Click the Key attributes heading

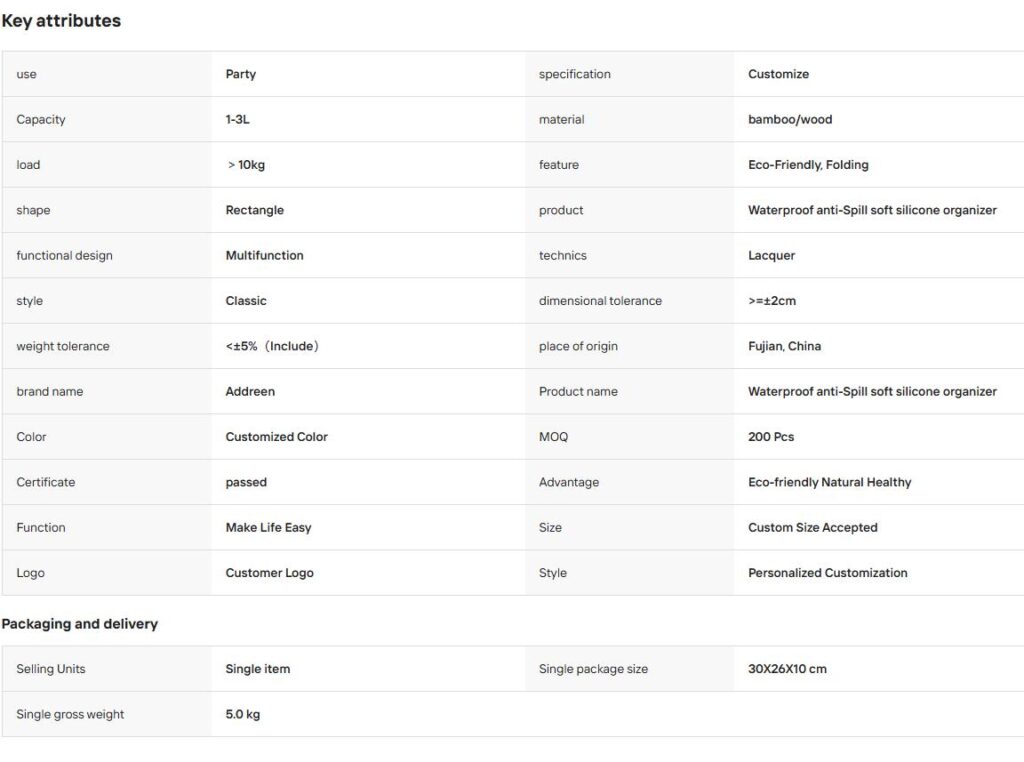[x=61, y=21]
